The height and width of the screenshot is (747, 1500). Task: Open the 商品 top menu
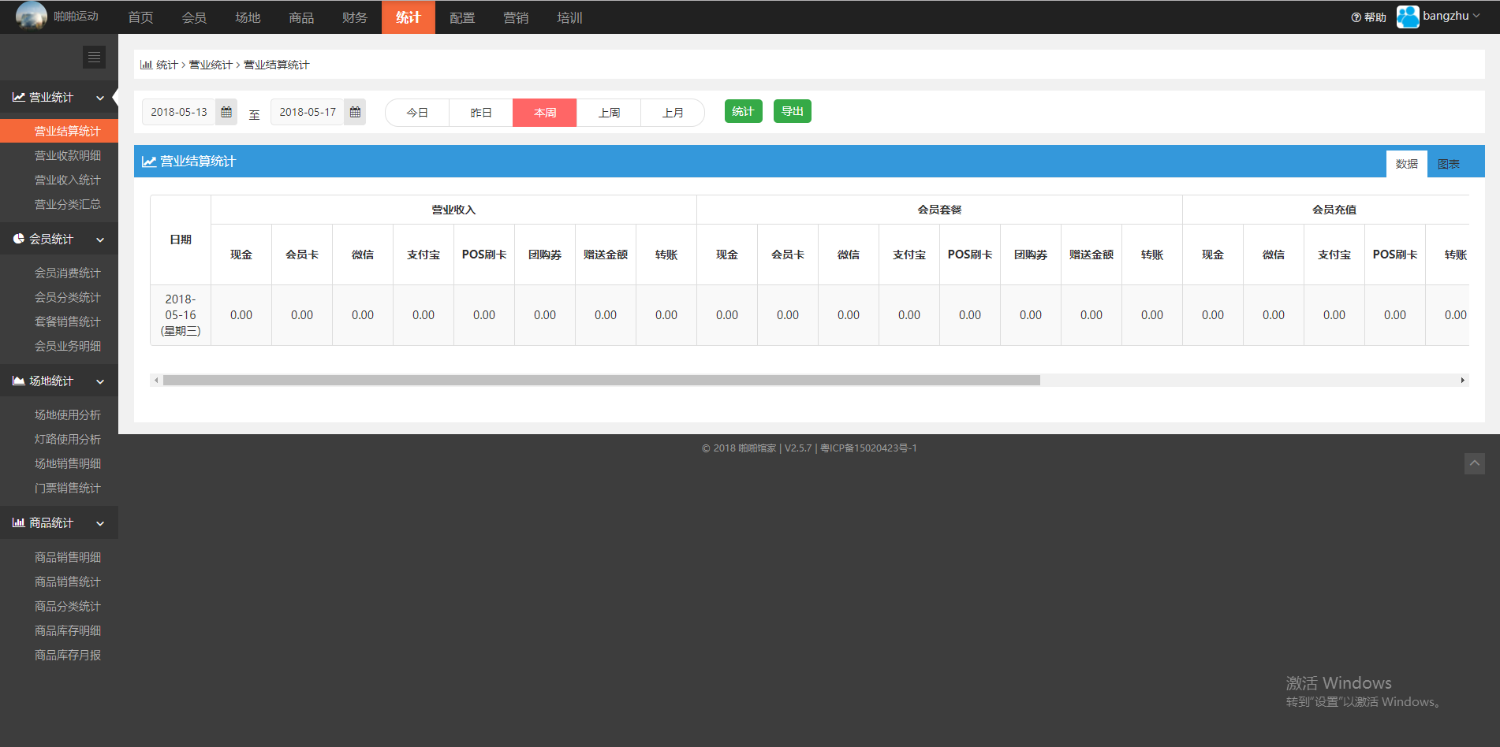click(301, 17)
